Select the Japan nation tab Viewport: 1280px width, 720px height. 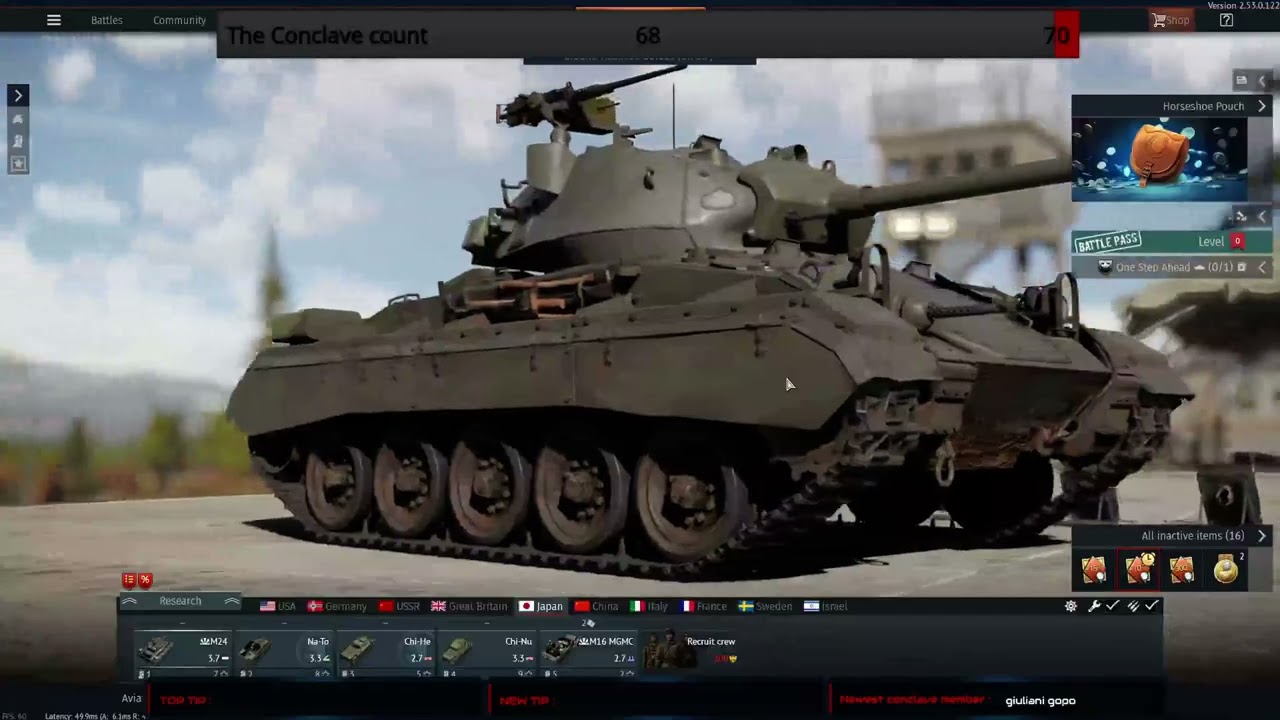pos(541,606)
